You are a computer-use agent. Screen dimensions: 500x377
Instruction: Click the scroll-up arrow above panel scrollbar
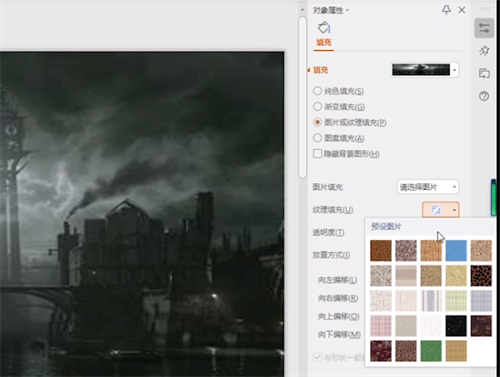pos(302,10)
